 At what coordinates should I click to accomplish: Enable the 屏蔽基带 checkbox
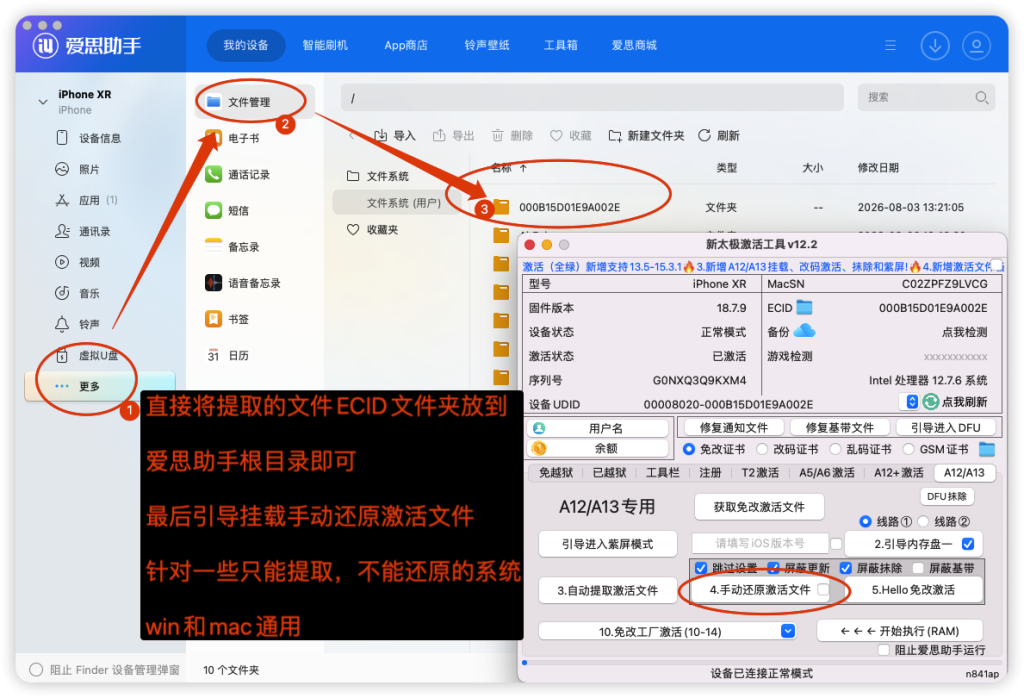918,567
